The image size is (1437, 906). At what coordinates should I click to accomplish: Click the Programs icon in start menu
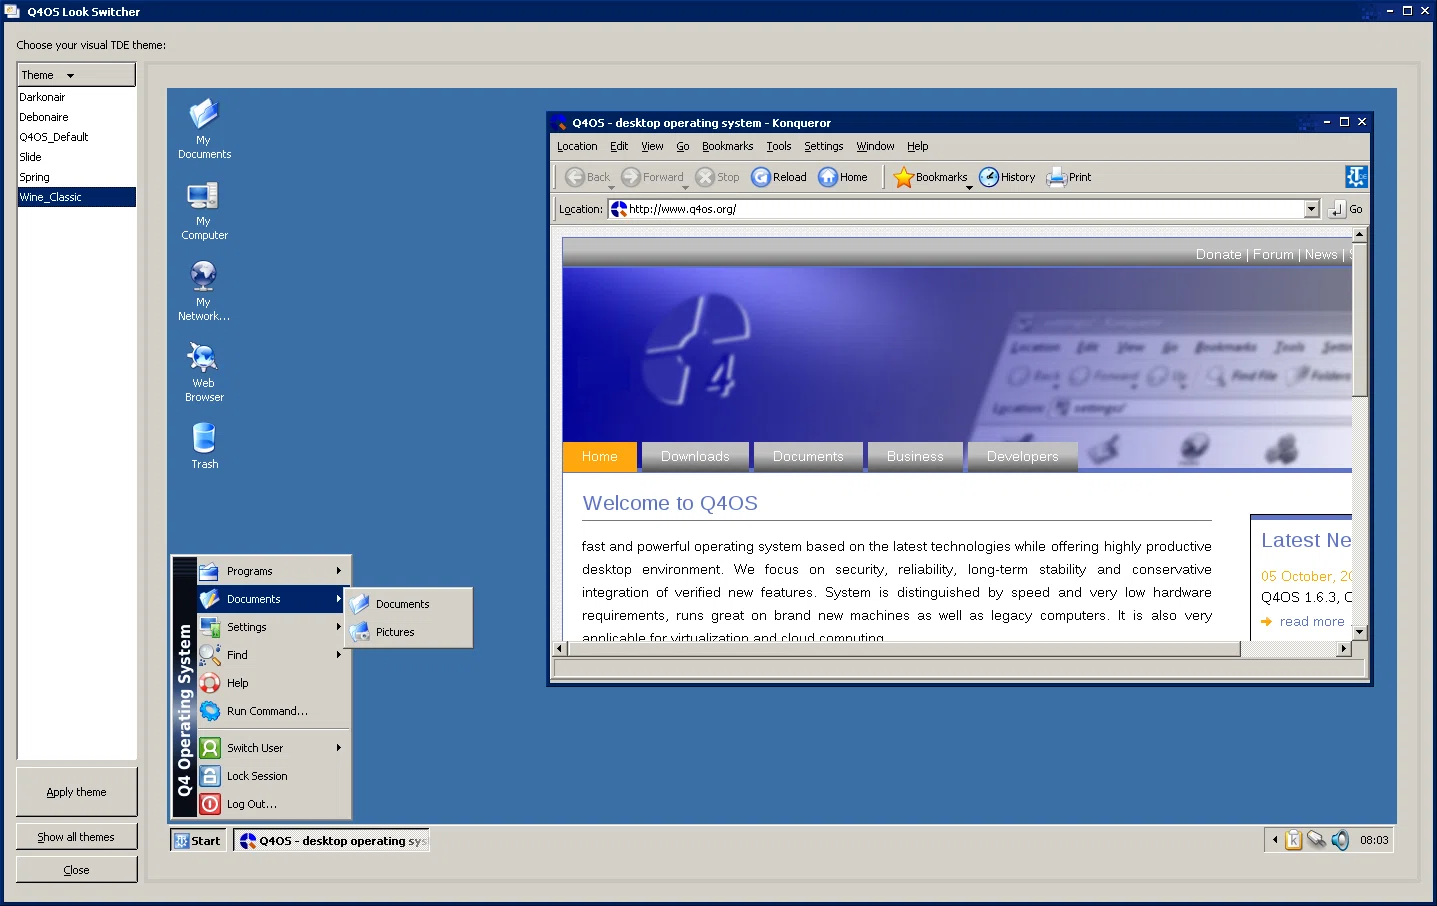coord(209,571)
